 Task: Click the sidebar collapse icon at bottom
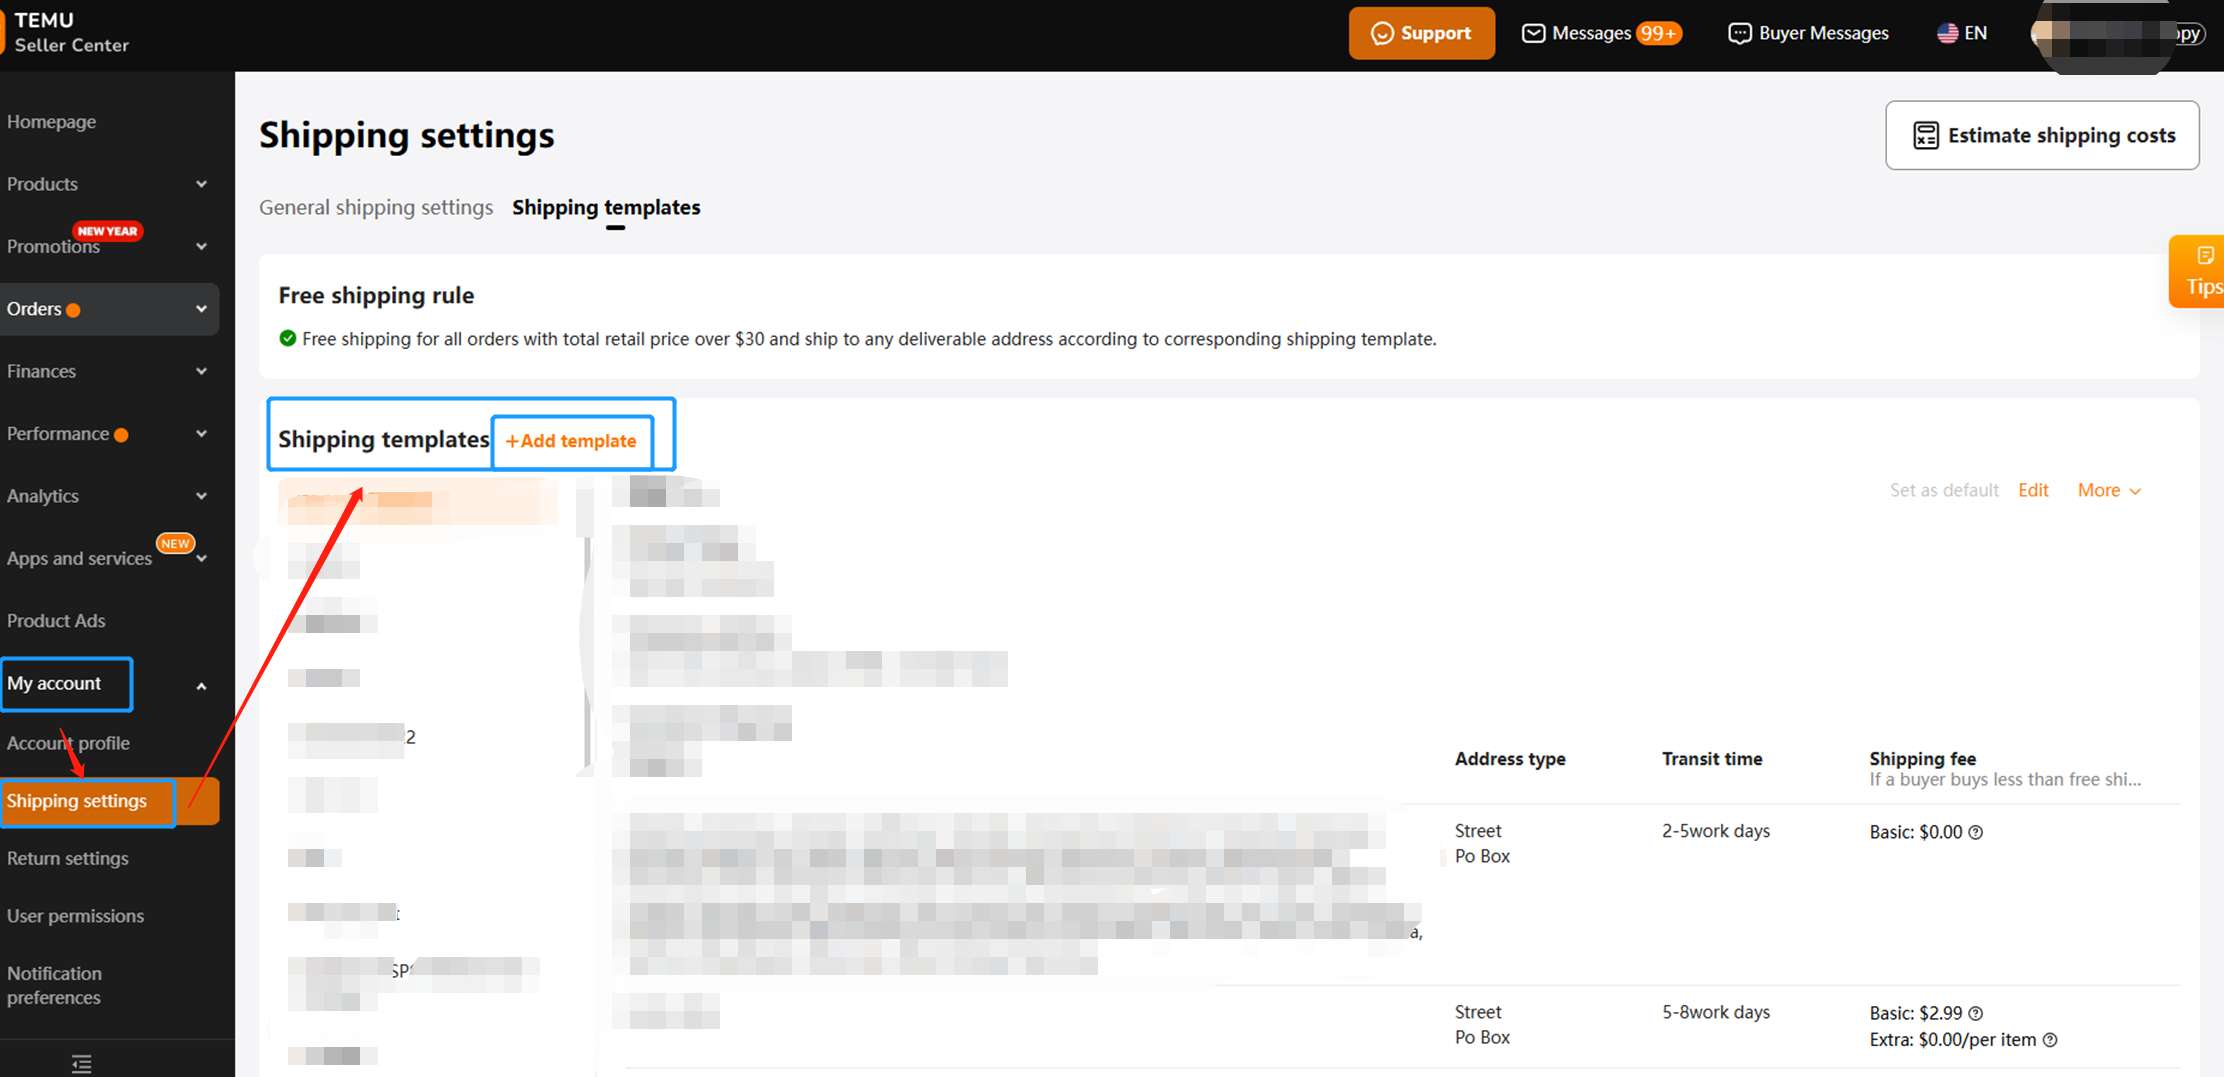[x=82, y=1063]
